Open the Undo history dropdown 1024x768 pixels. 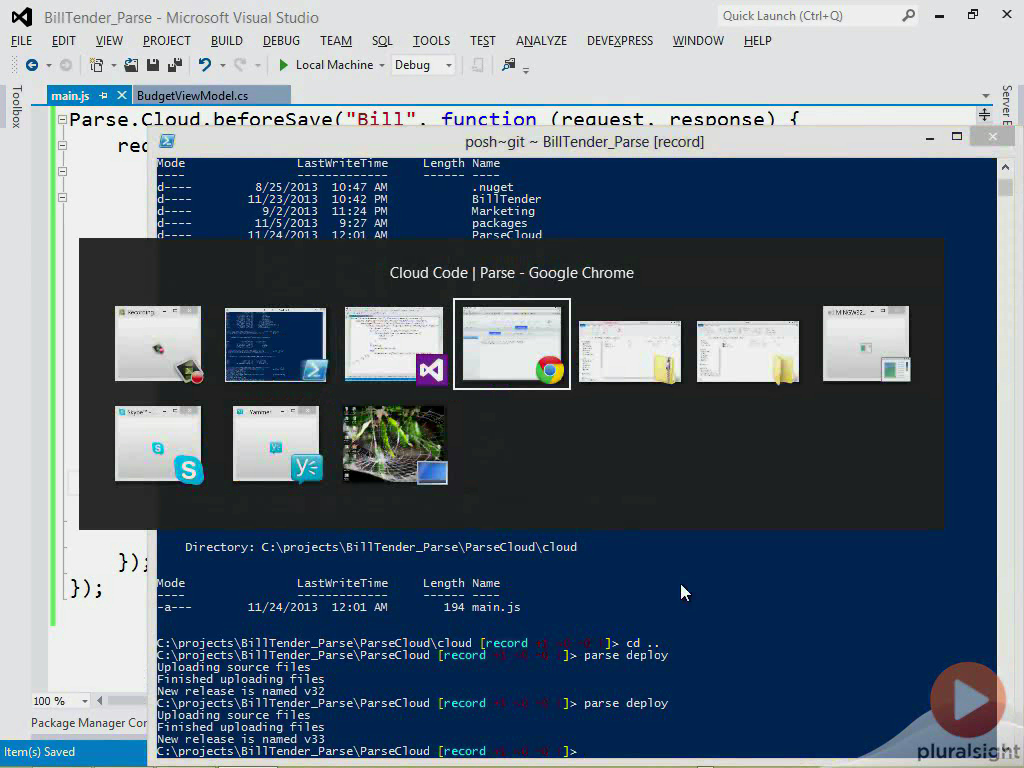tap(223, 65)
